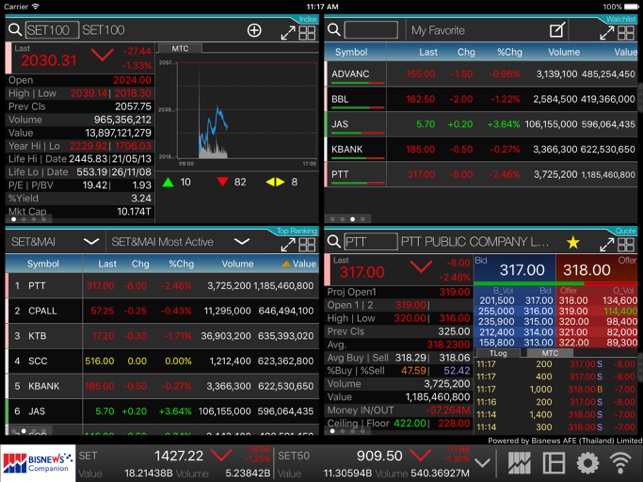Tap the Bid price 317.00 box
The image size is (643, 482).
pyautogui.click(x=515, y=269)
